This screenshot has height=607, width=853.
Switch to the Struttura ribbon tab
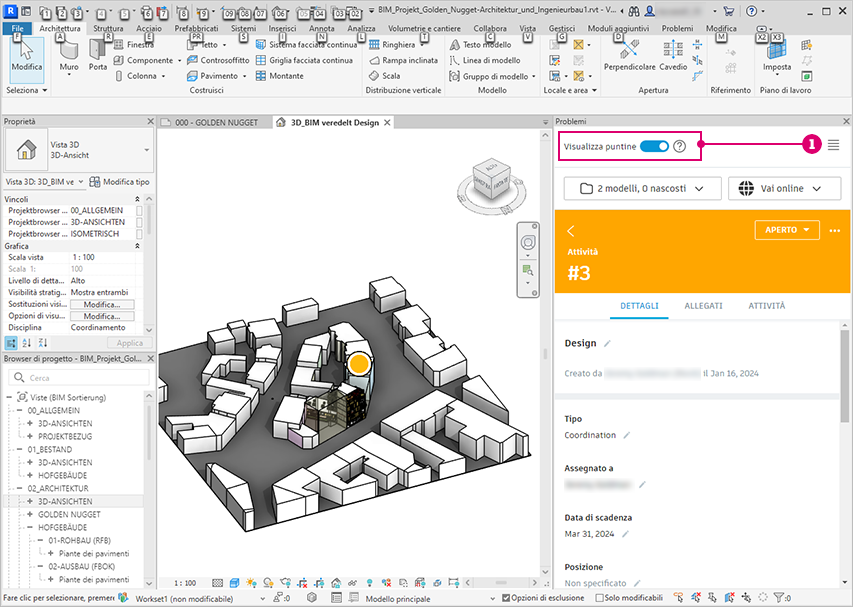[x=108, y=28]
